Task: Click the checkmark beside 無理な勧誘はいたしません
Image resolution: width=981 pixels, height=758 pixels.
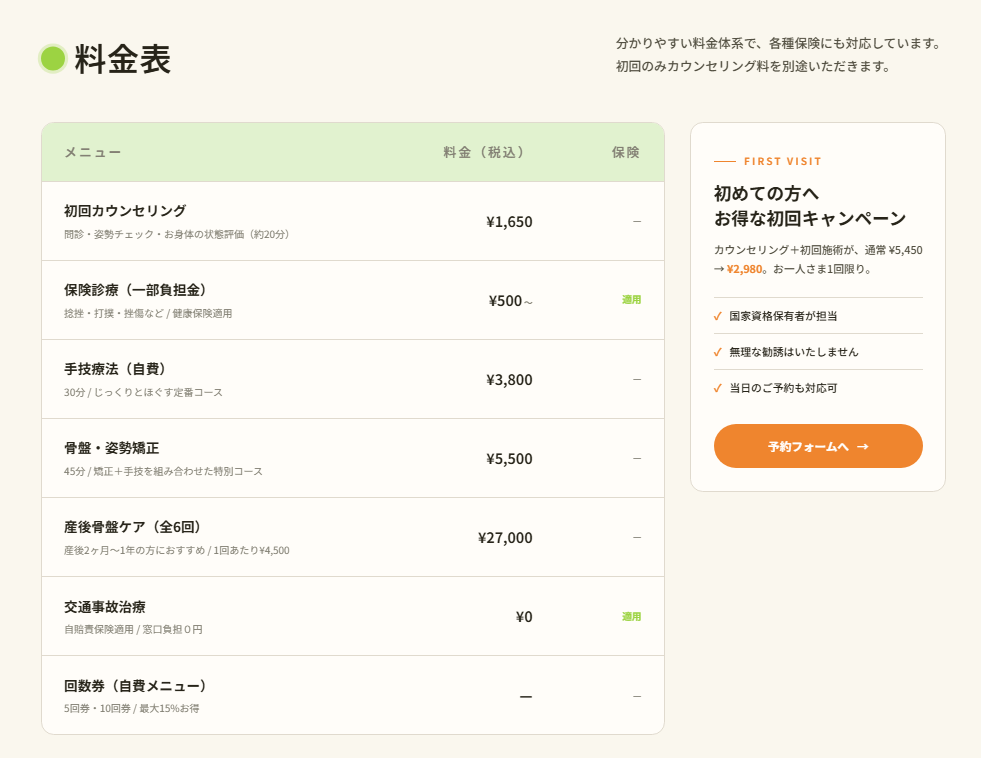Action: [x=718, y=352]
